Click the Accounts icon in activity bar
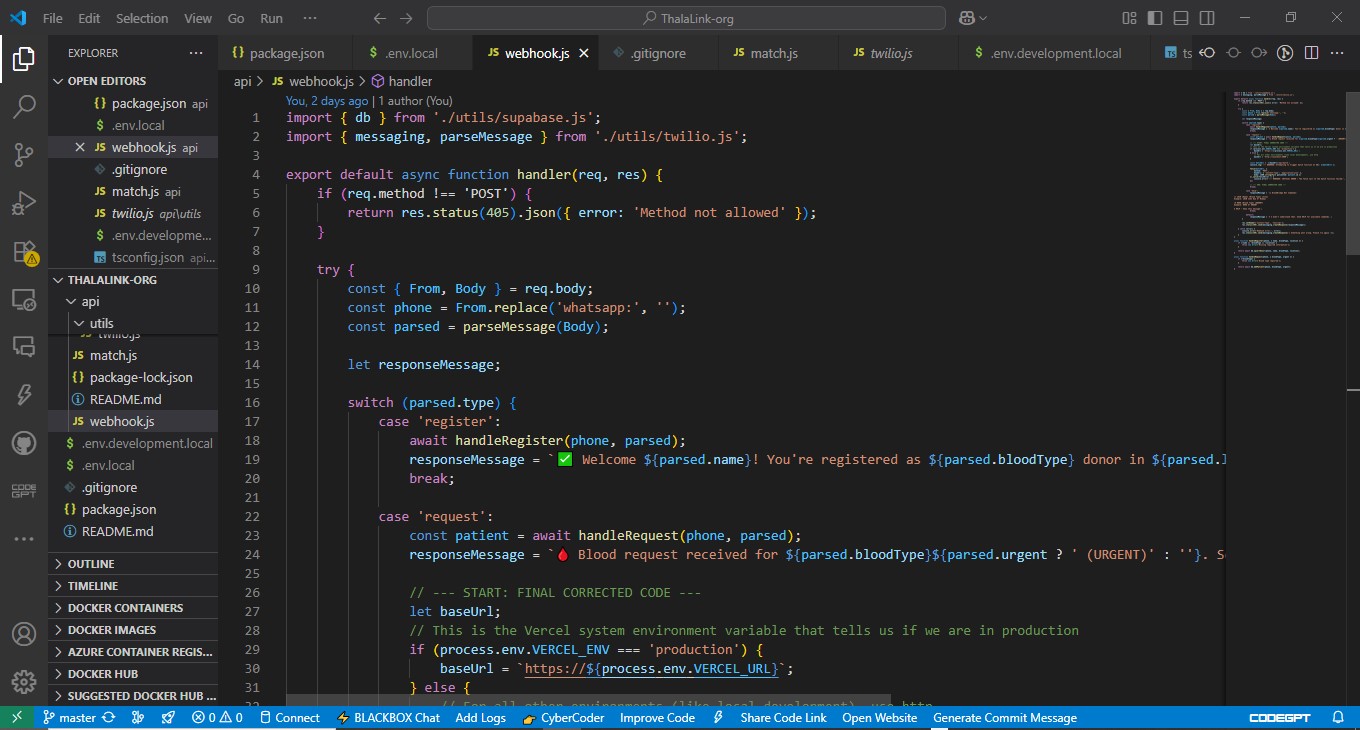 pos(24,634)
